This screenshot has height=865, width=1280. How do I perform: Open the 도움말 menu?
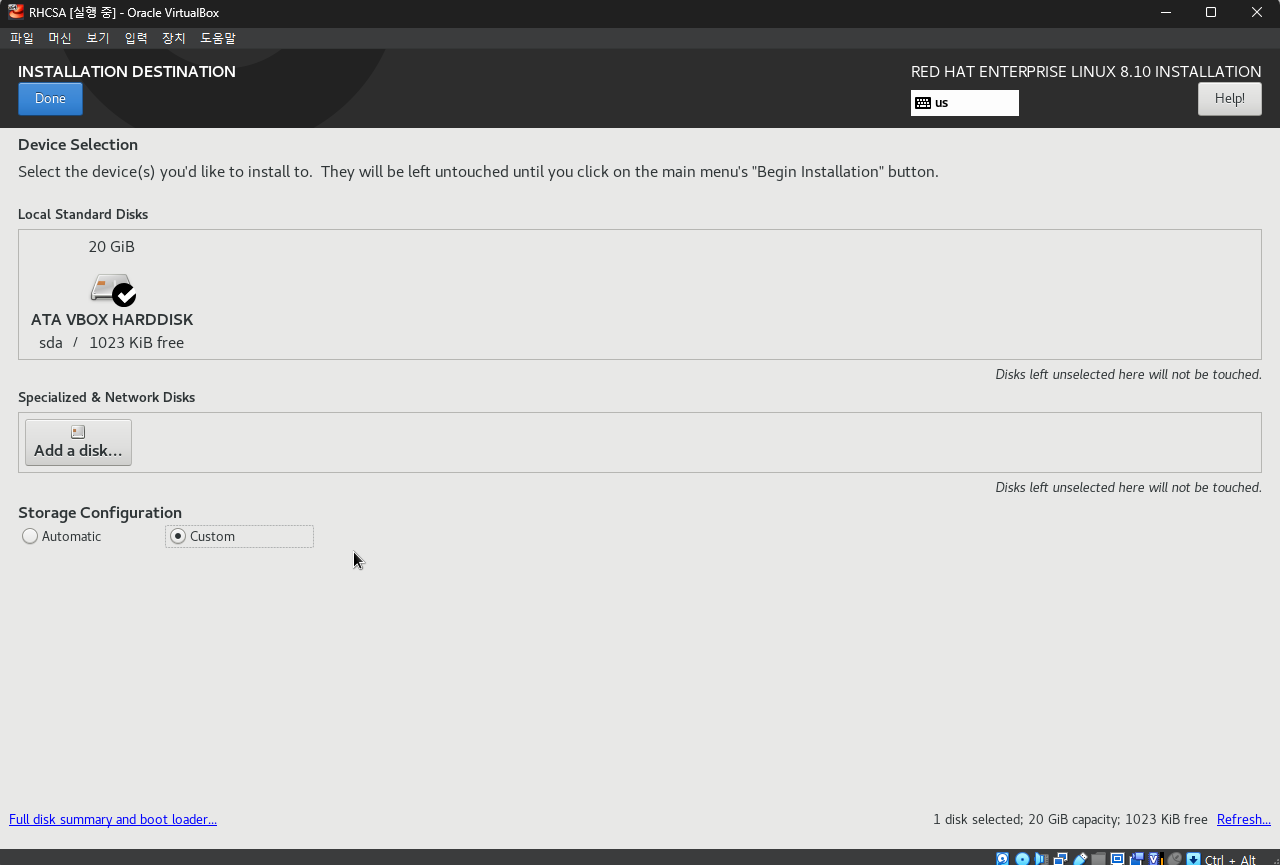pos(218,38)
